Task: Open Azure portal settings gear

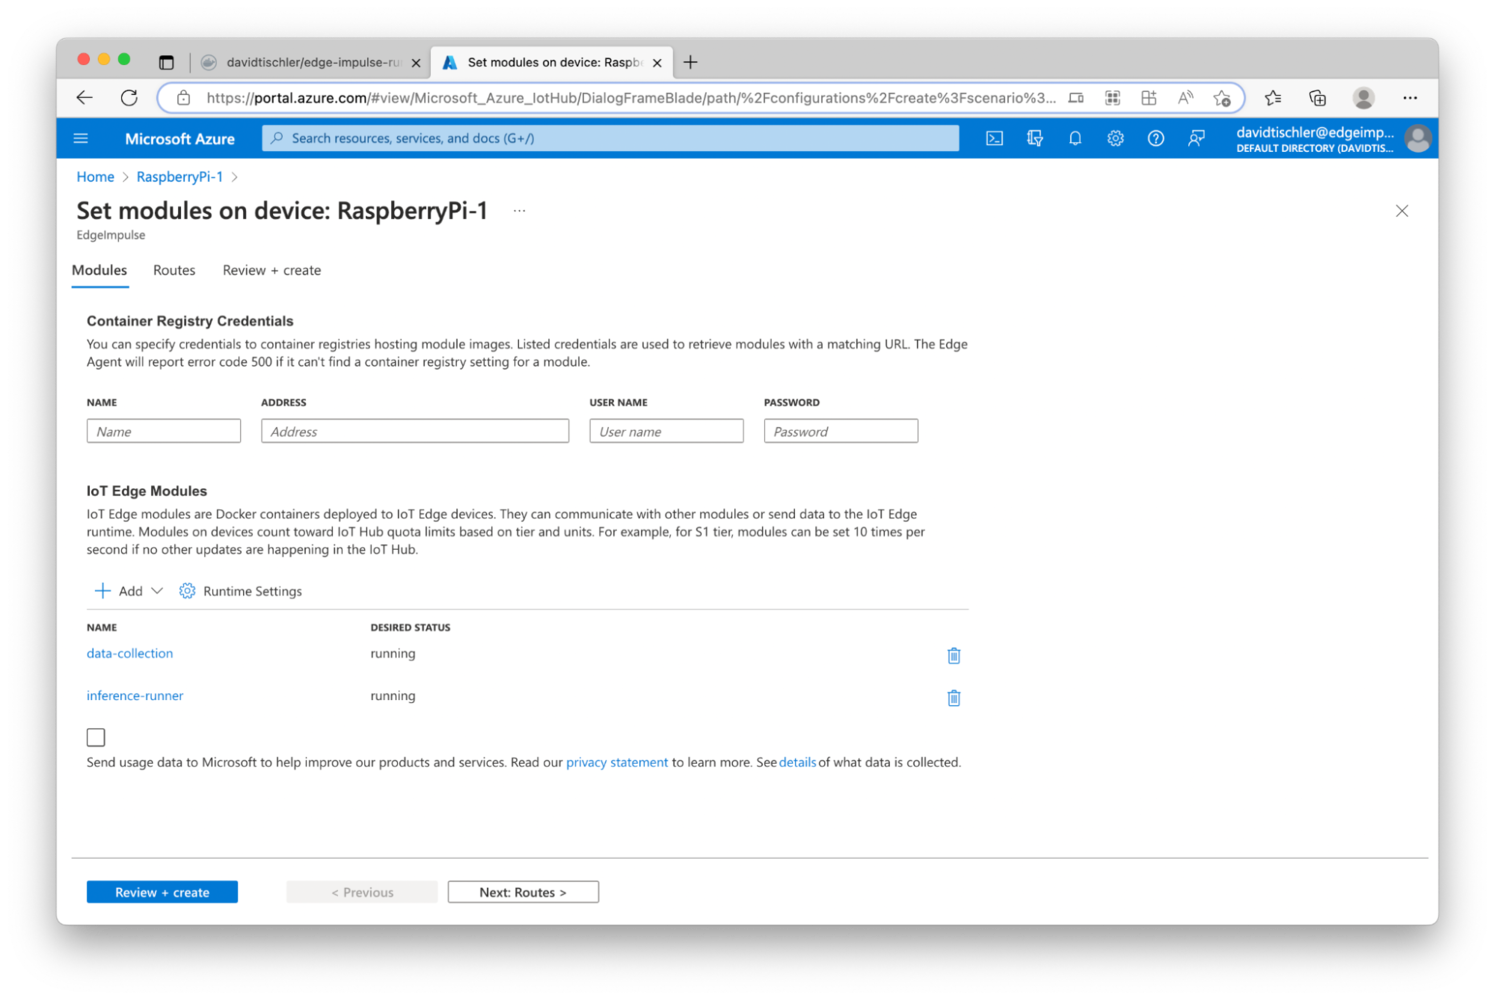Action: coord(1115,138)
